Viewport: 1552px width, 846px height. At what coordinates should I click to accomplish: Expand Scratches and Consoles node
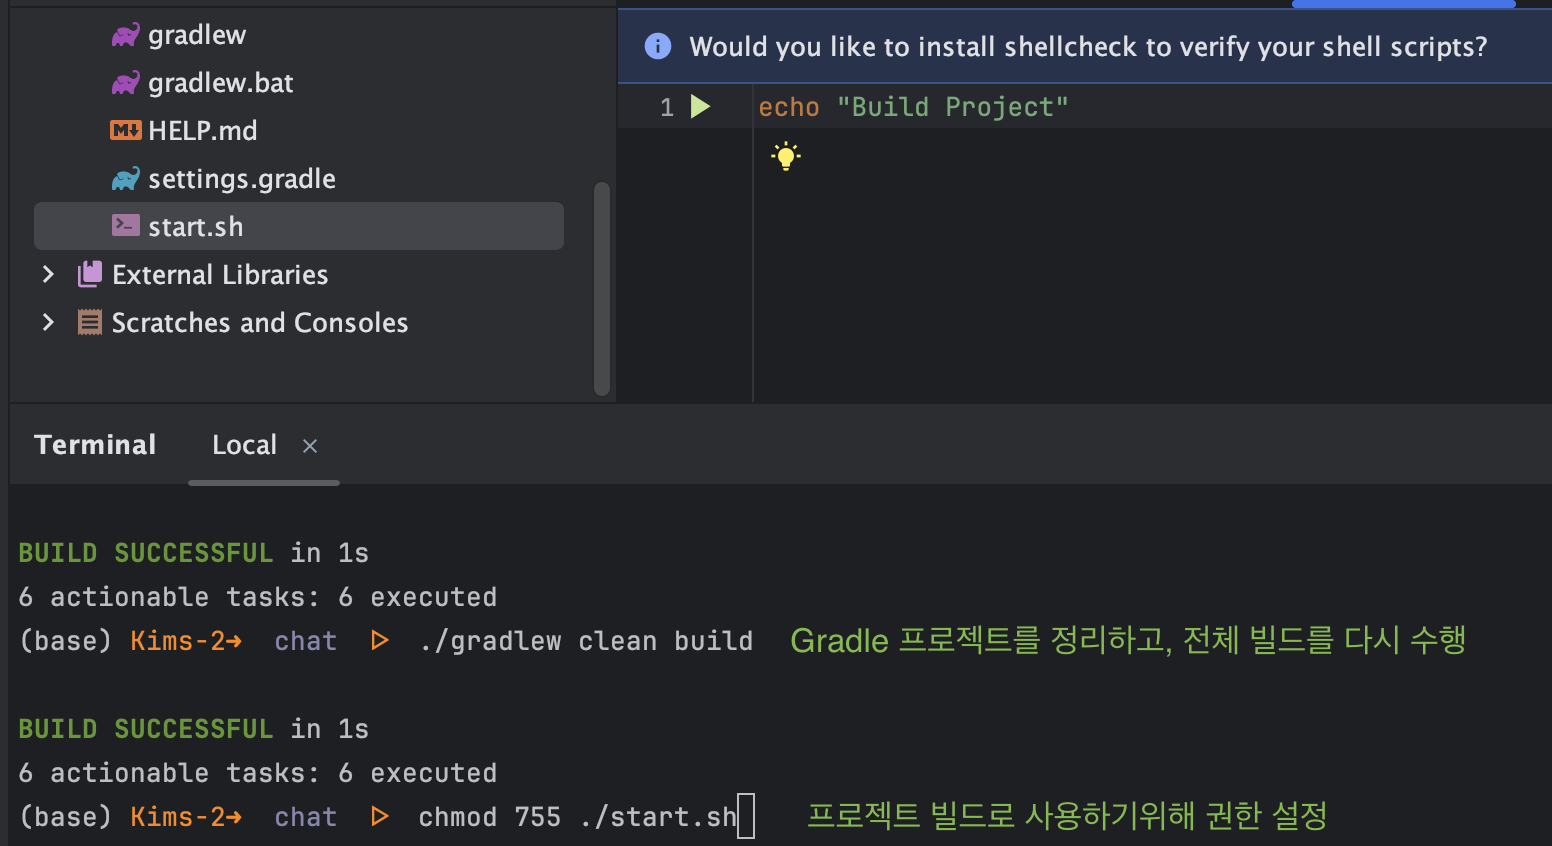point(48,322)
